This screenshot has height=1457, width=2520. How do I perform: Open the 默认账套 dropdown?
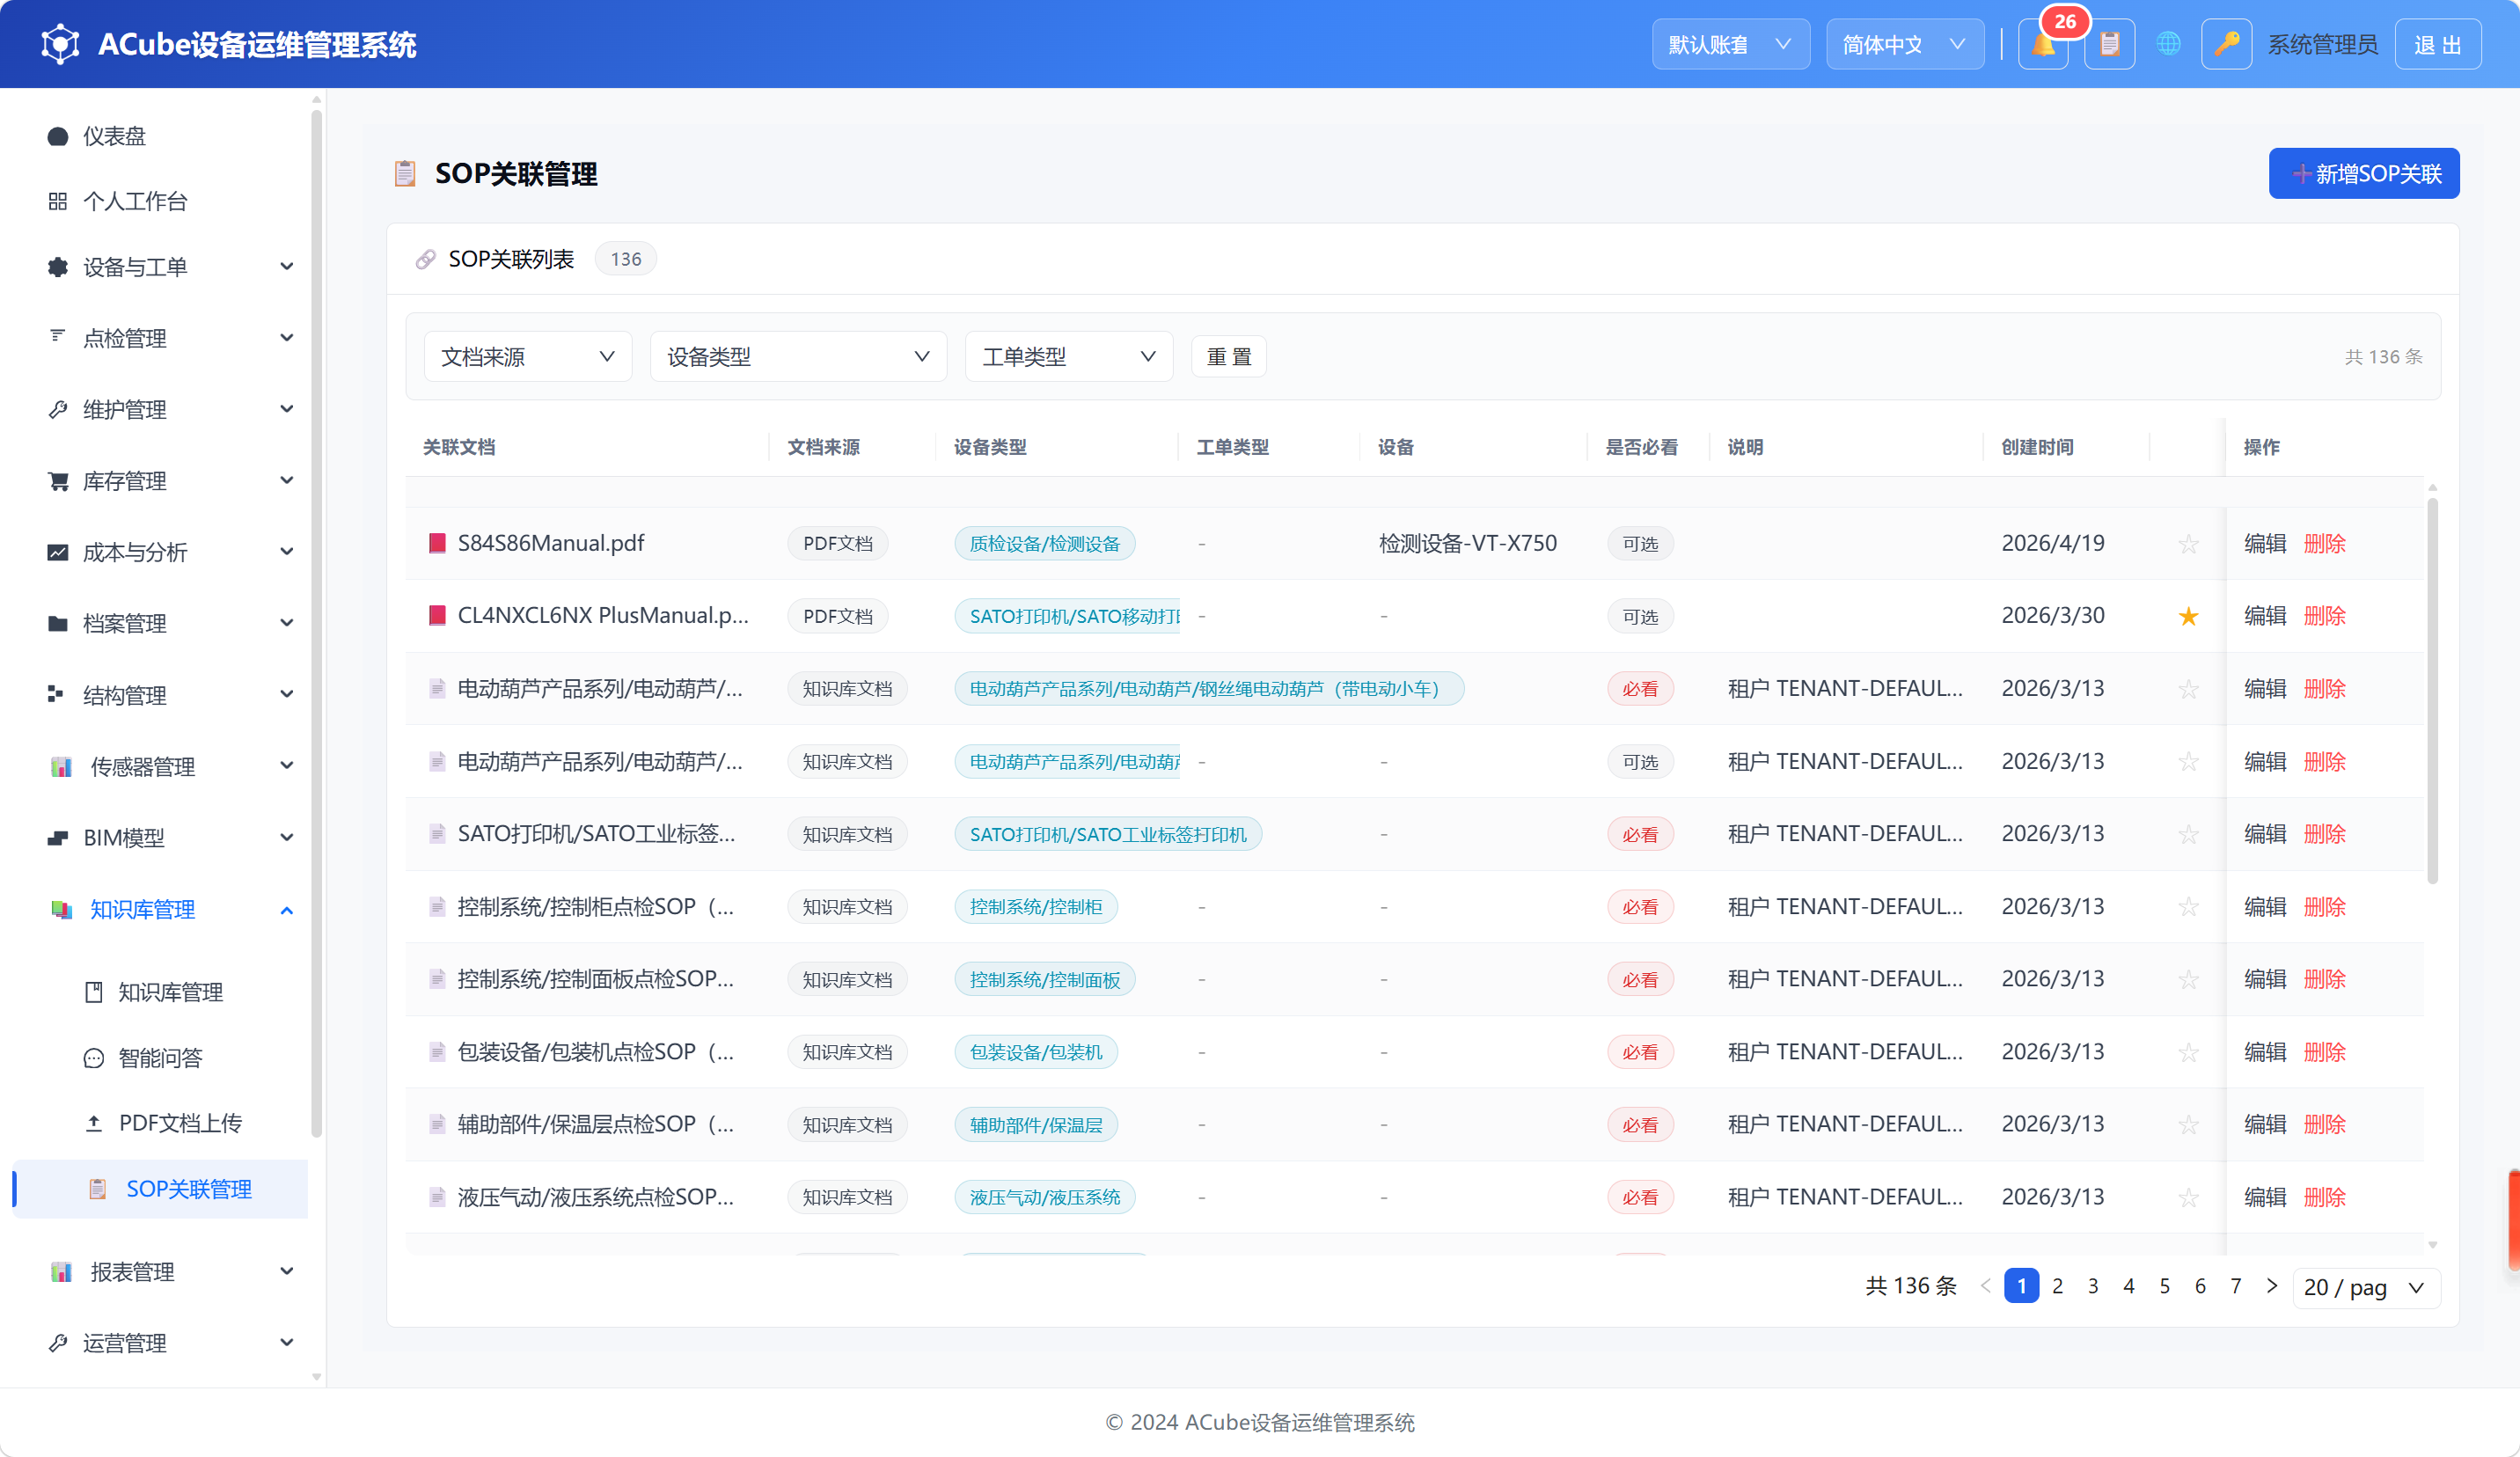1730,45
